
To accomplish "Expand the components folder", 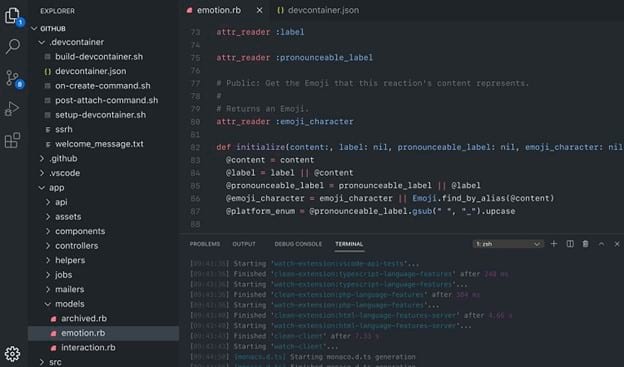I will tap(48, 231).
